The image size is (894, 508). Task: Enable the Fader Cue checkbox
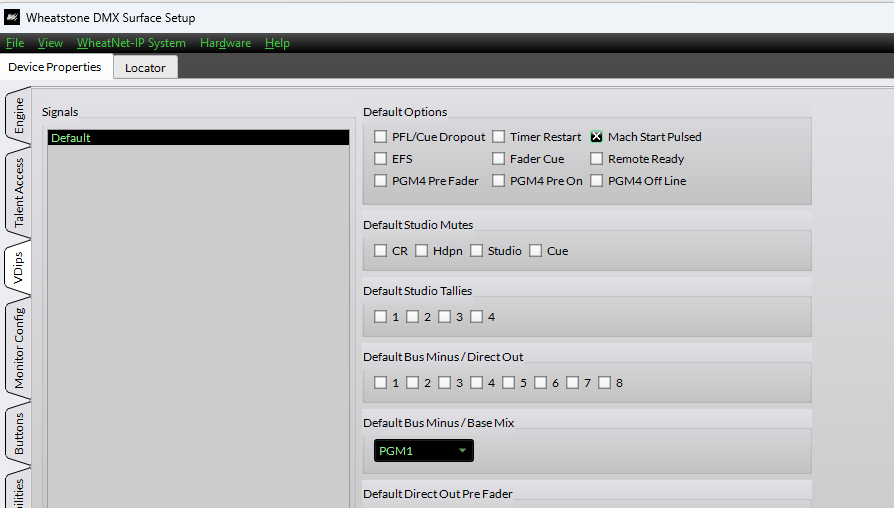498,159
